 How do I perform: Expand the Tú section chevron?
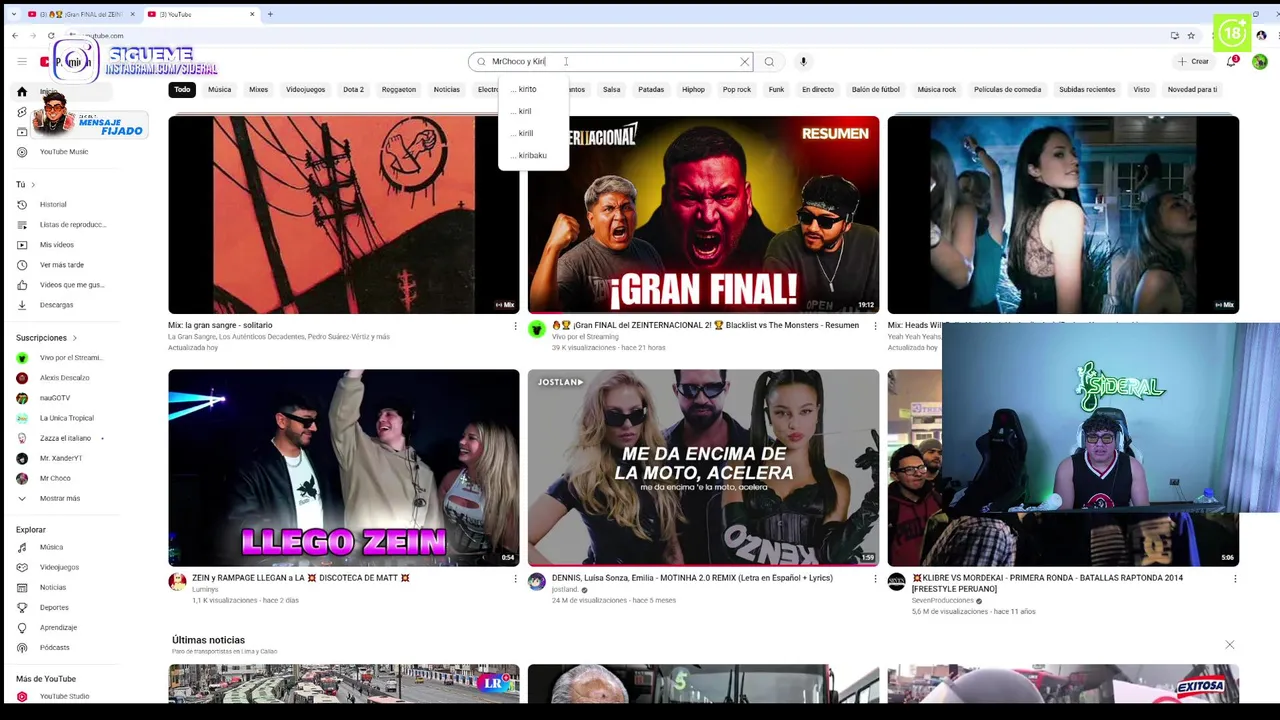[x=32, y=185]
